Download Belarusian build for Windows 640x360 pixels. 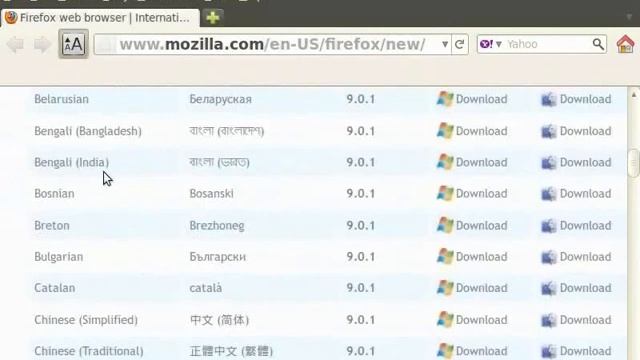click(472, 99)
